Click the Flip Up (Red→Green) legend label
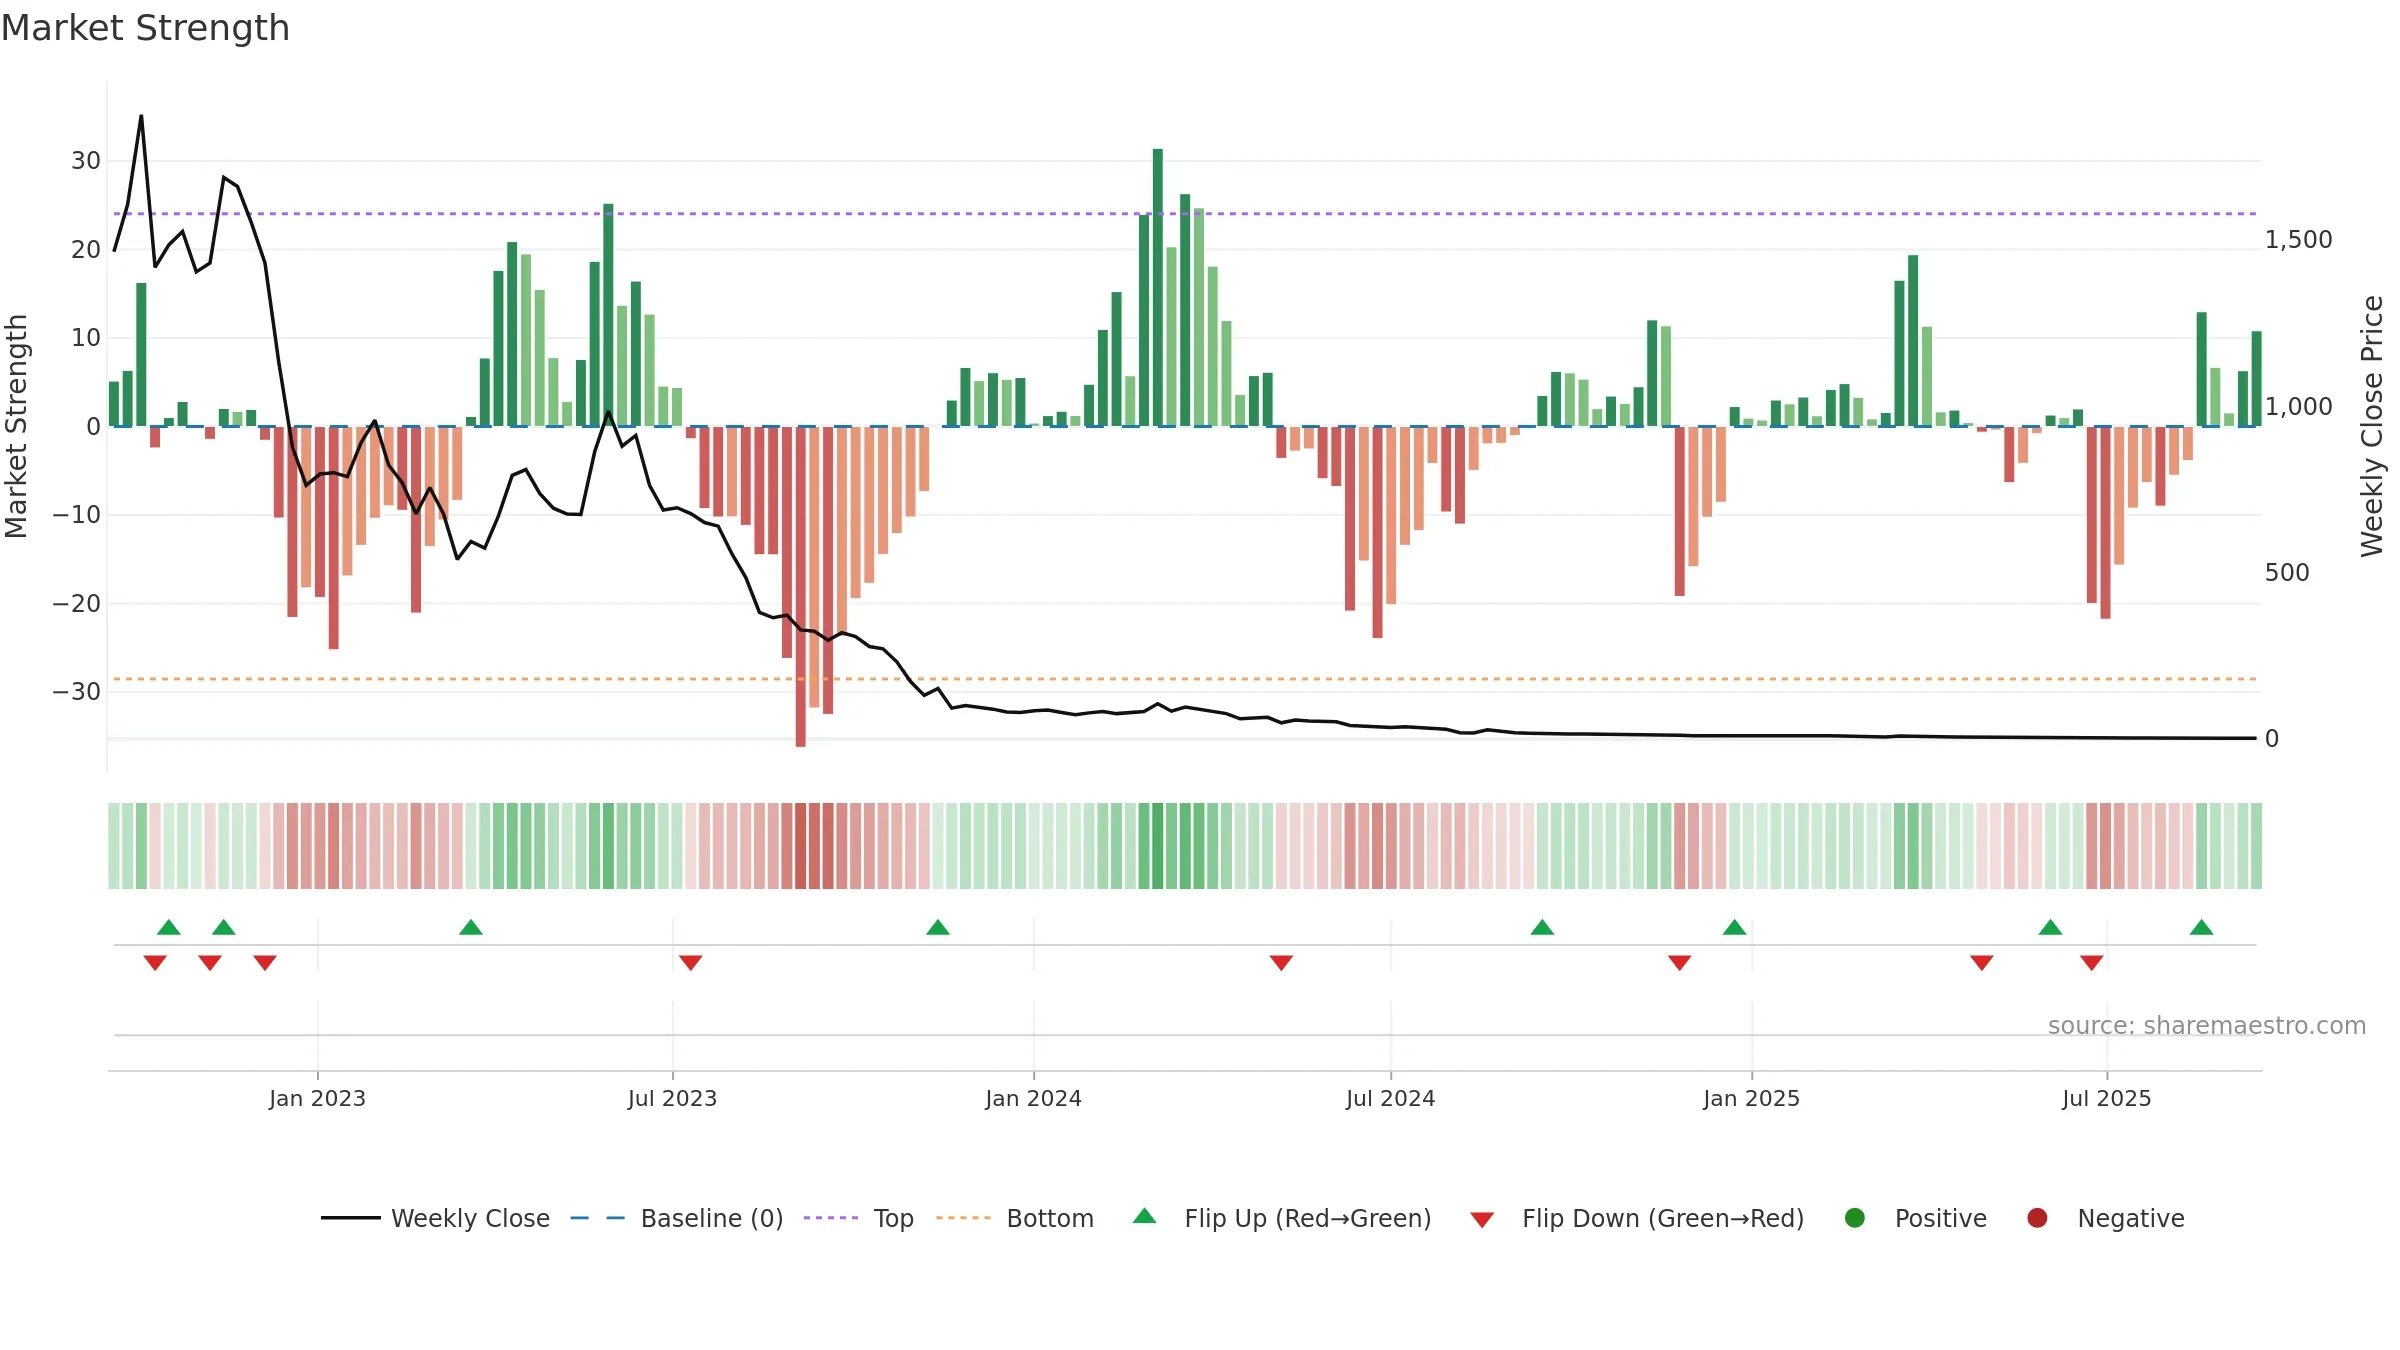 1308,1218
